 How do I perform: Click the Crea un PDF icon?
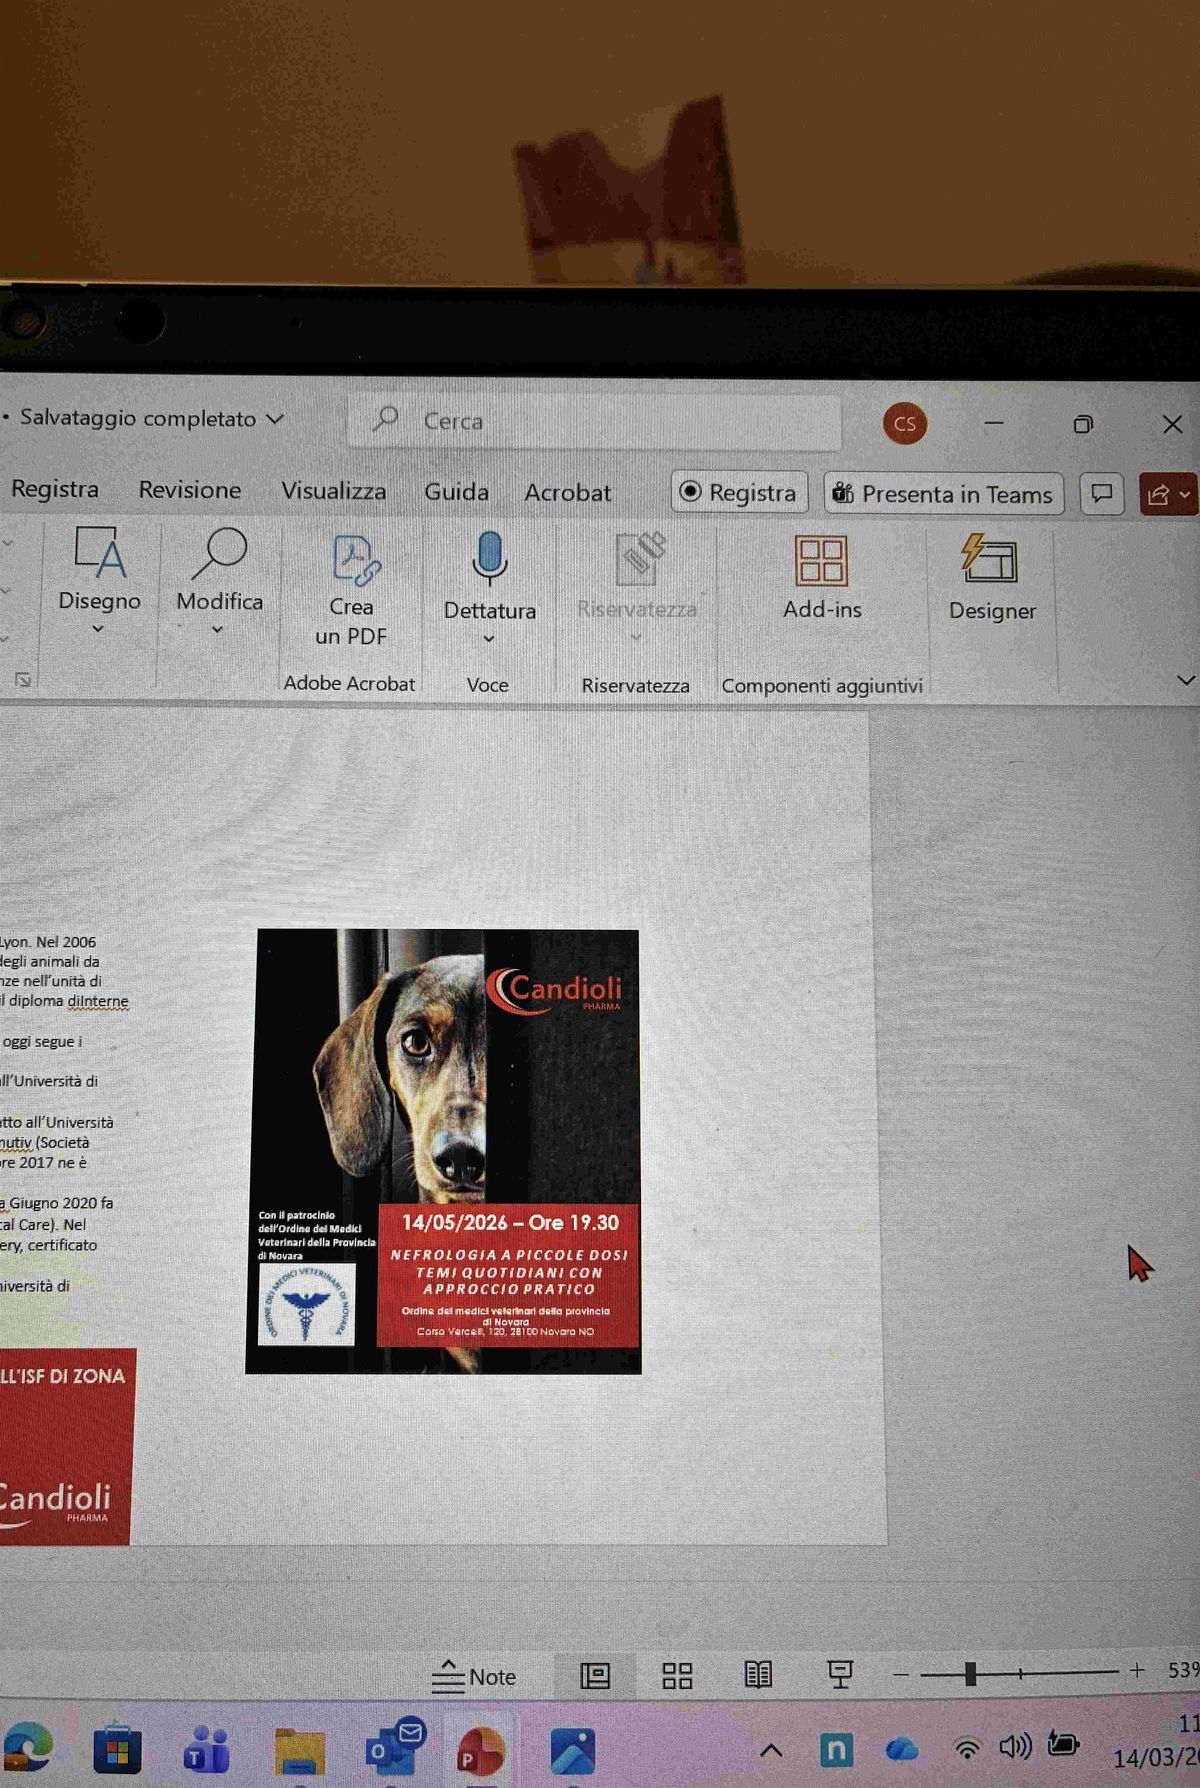click(353, 561)
